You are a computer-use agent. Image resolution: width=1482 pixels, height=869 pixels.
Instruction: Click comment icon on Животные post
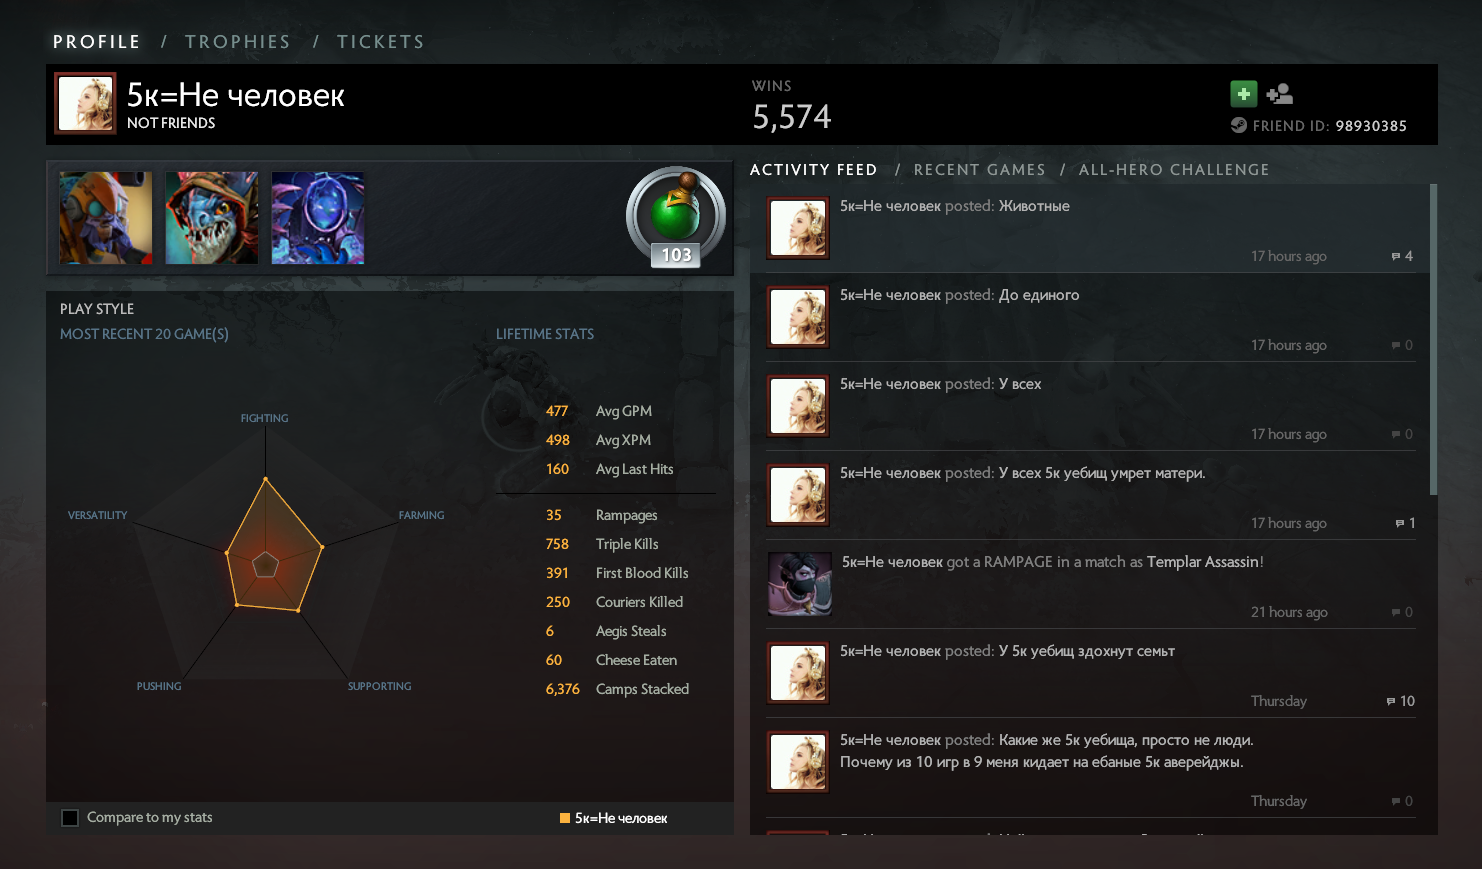pyautogui.click(x=1396, y=257)
